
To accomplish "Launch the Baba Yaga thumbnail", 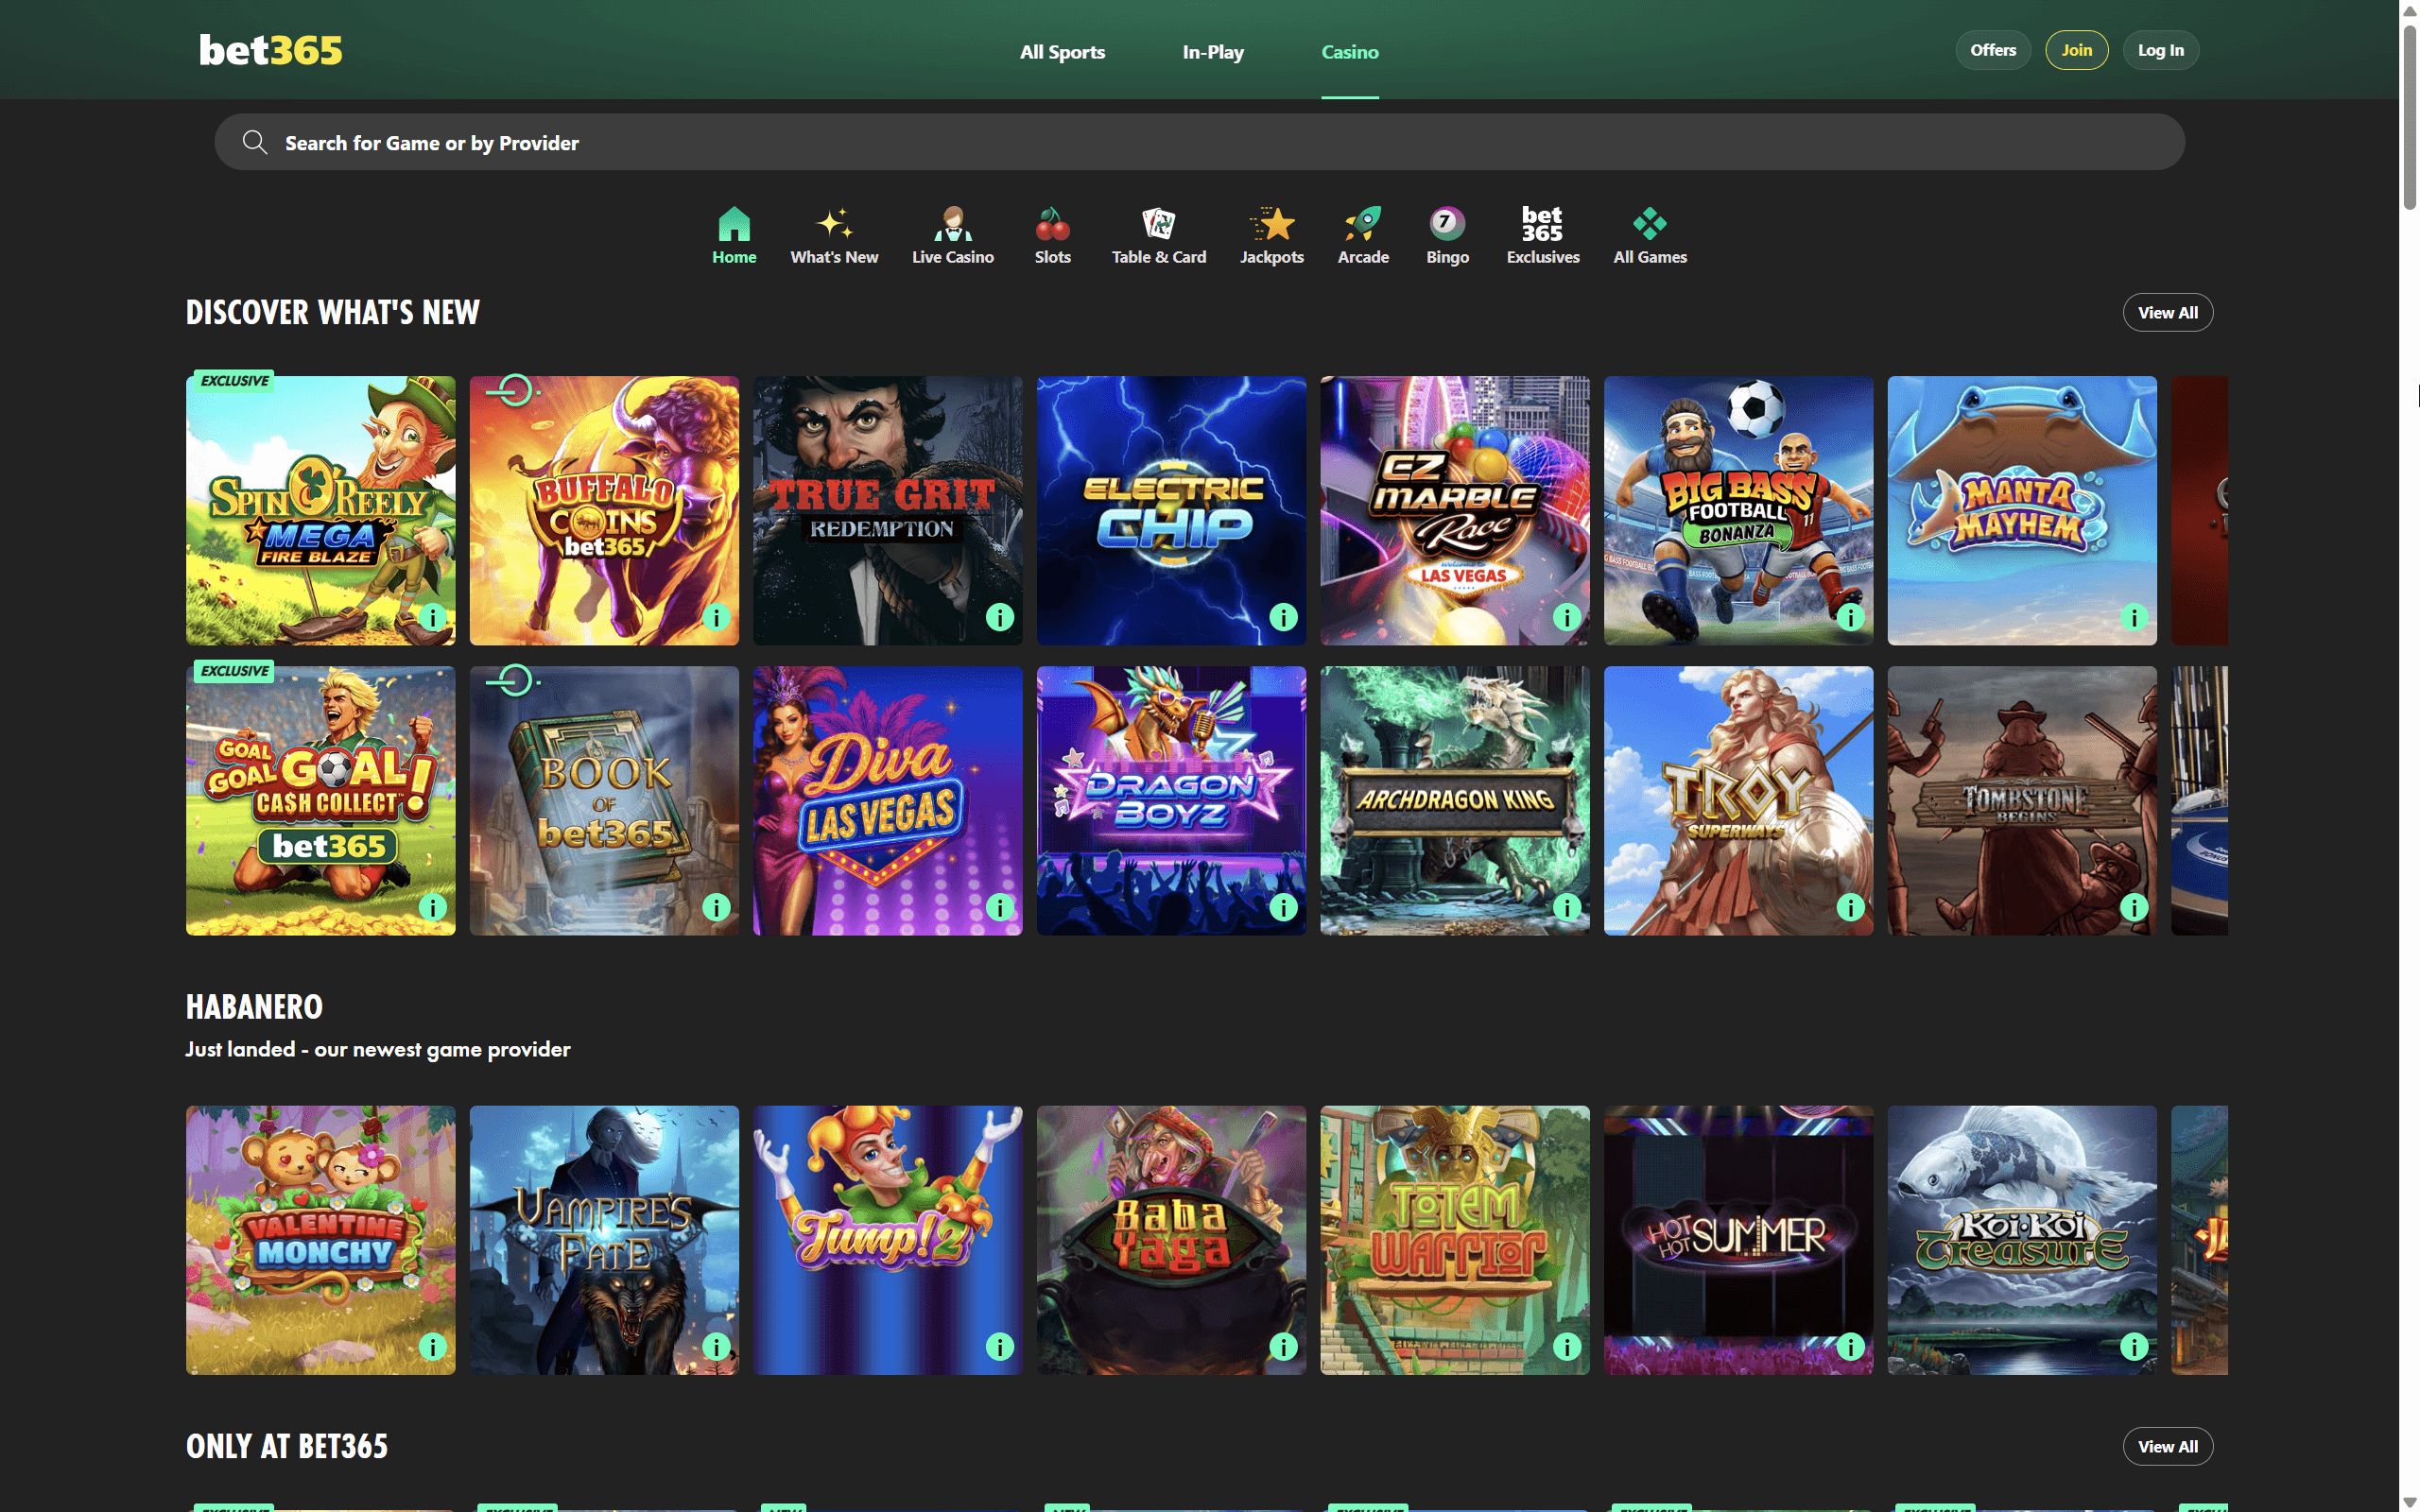I will click(1171, 1239).
